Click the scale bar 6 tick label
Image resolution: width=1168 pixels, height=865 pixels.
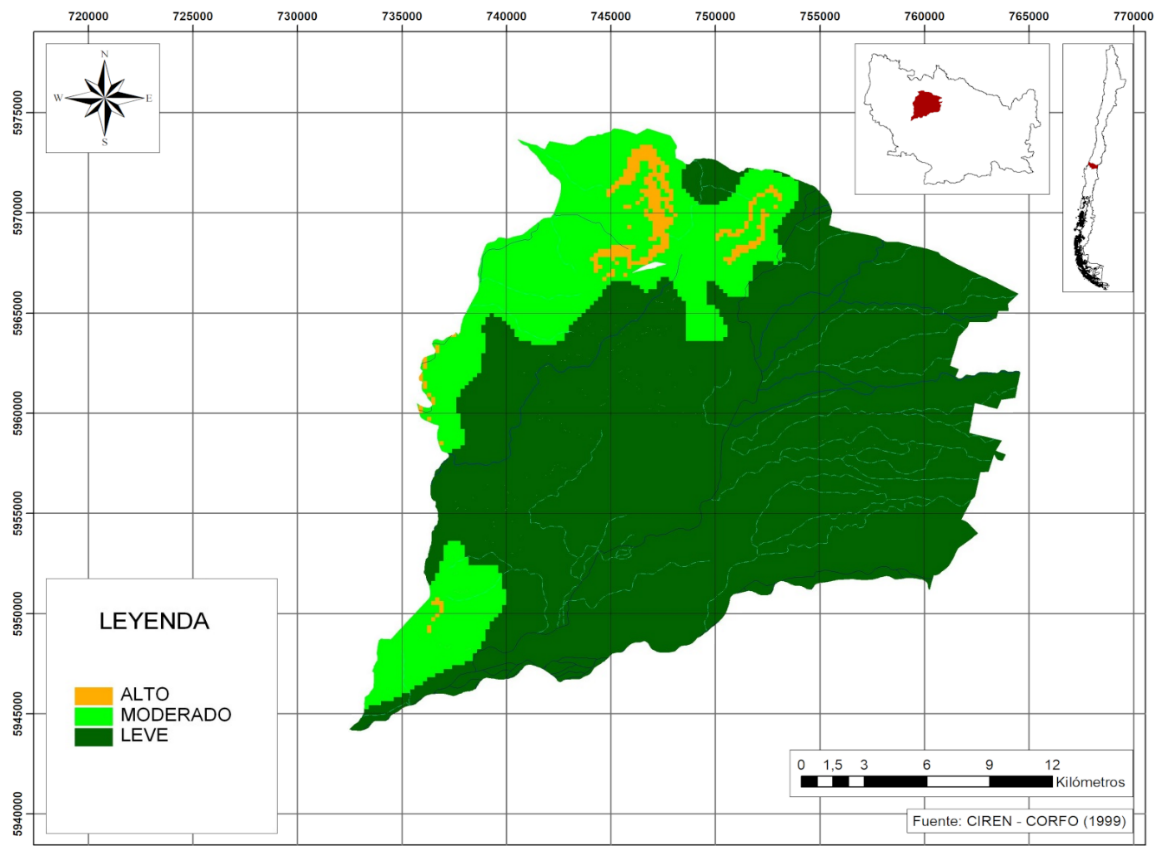click(926, 764)
